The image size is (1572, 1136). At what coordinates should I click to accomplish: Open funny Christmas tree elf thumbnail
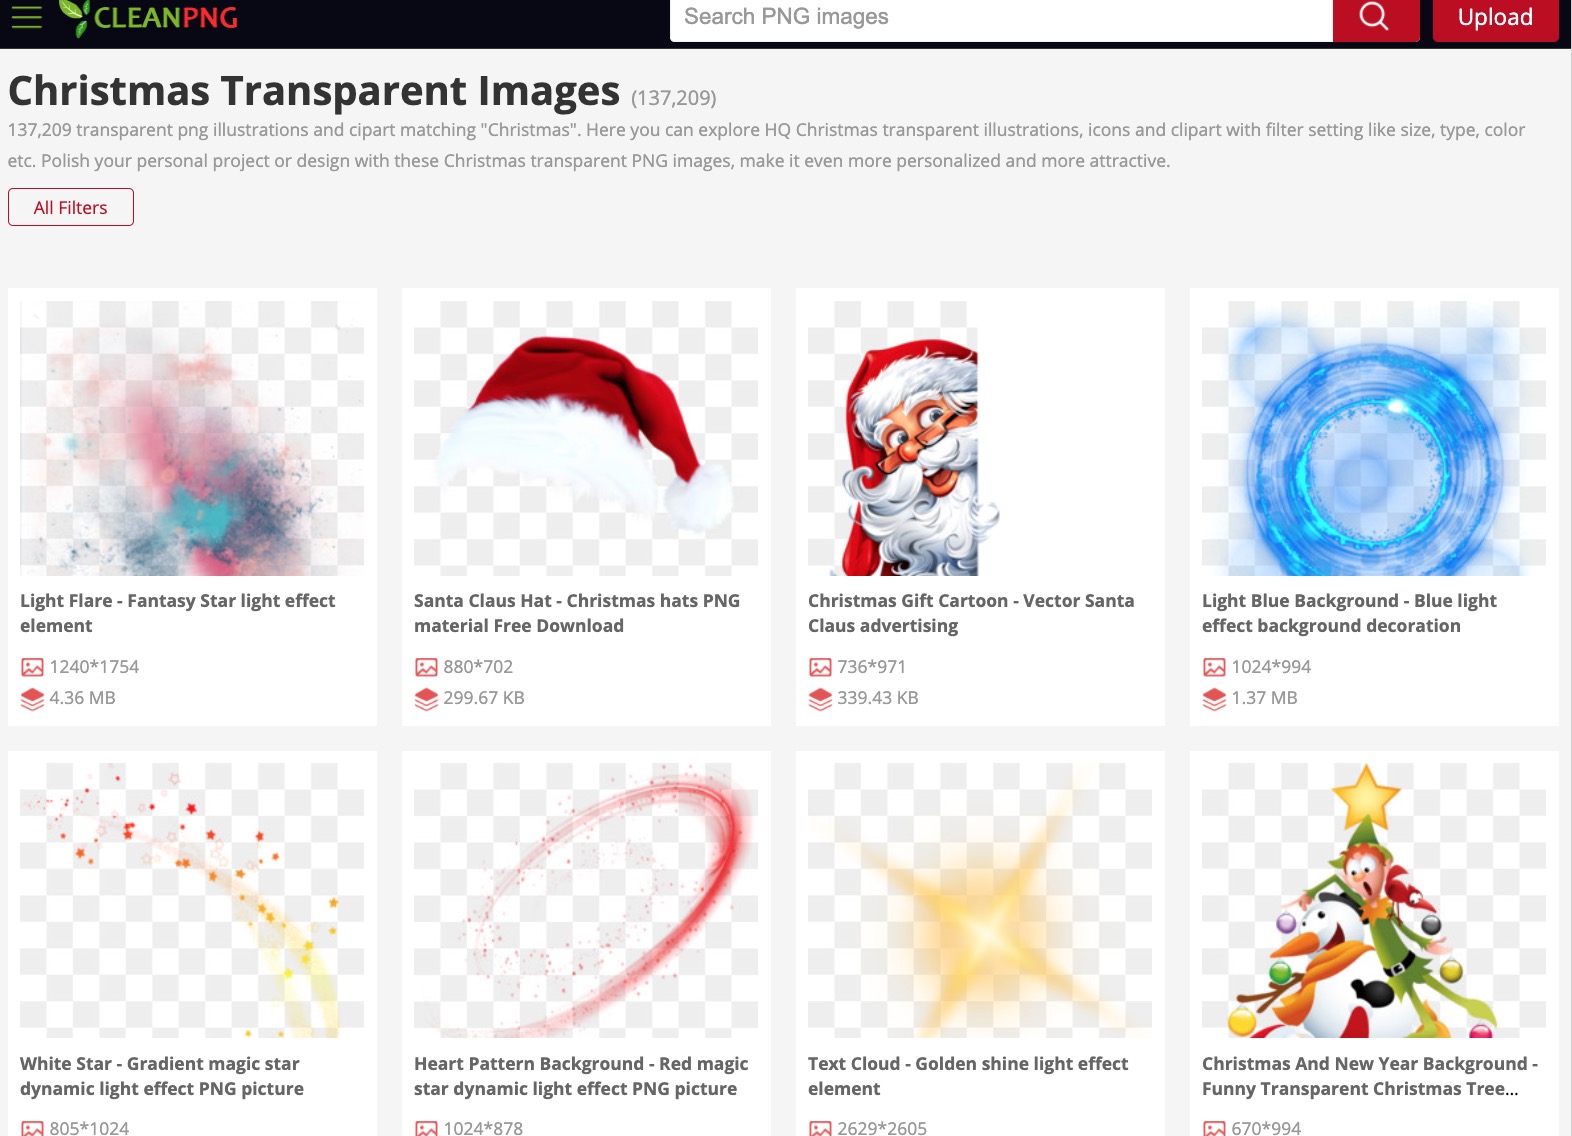pos(1374,900)
